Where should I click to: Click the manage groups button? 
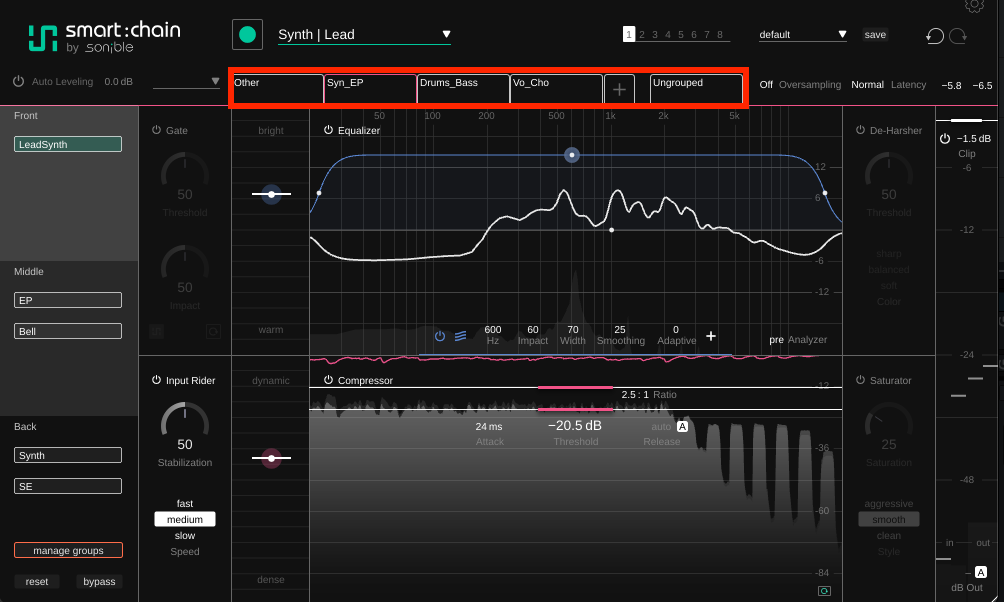69,550
